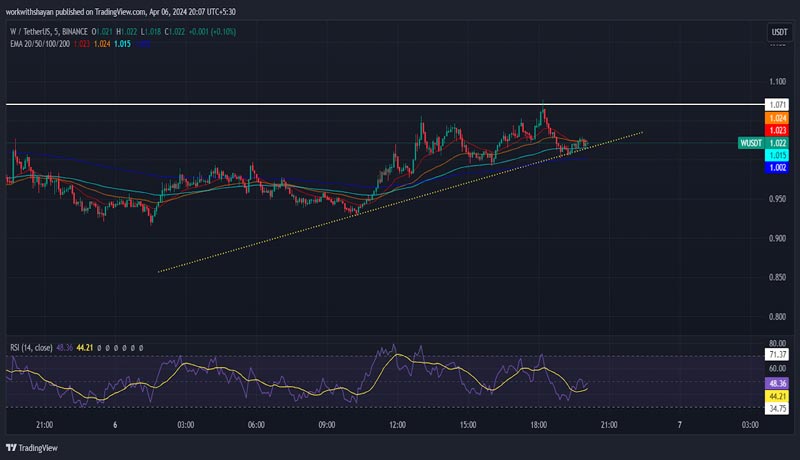Click the RSI legend value 44.21
Image resolution: width=800 pixels, height=460 pixels.
[x=85, y=348]
